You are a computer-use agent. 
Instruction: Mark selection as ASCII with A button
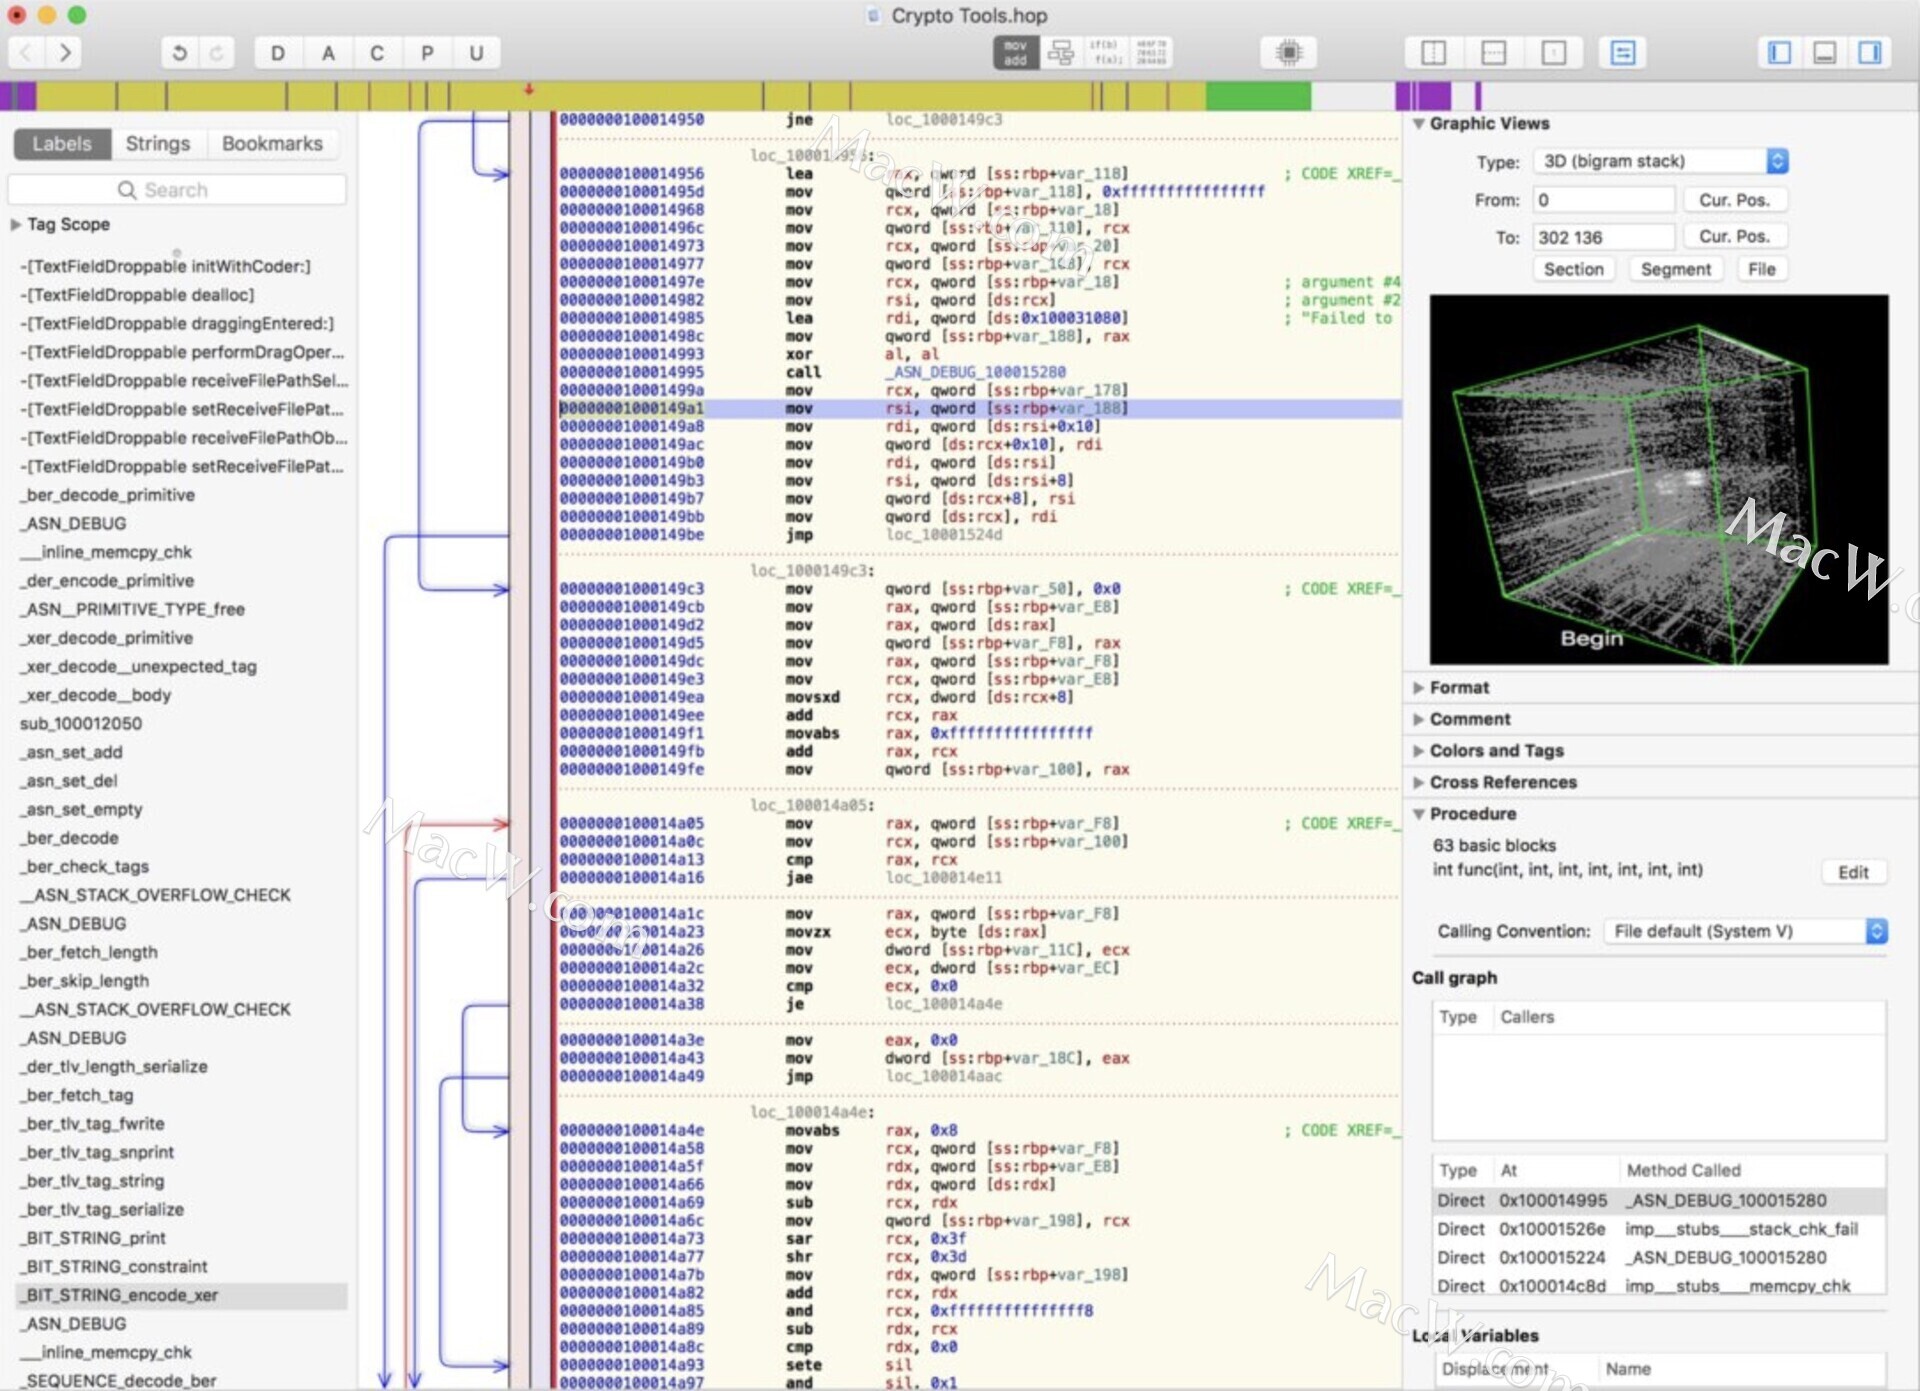[x=328, y=53]
